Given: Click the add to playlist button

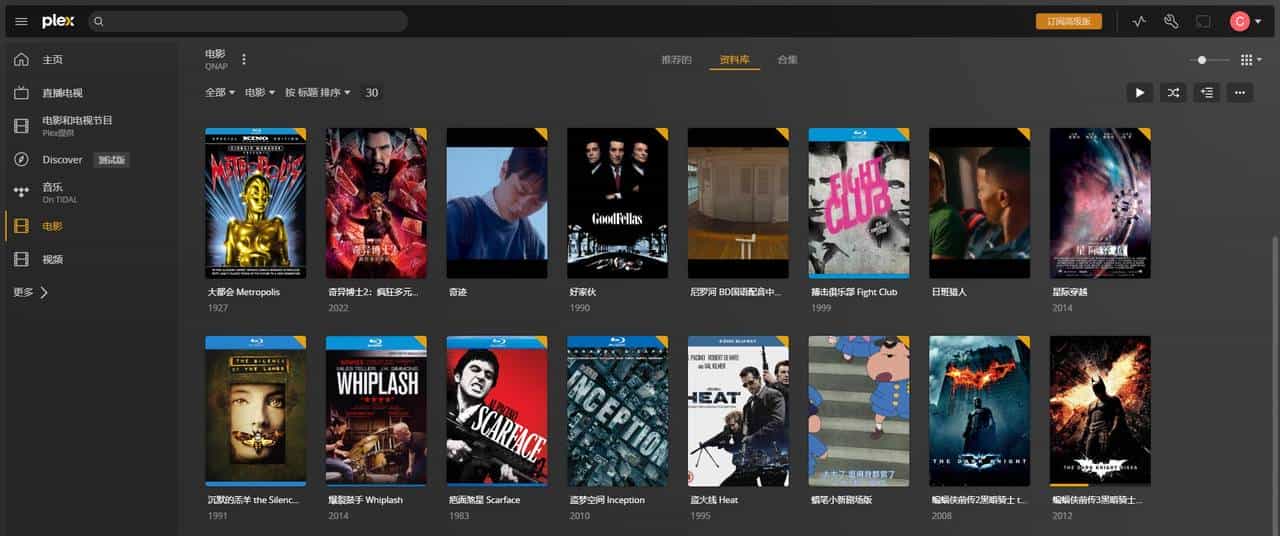Looking at the screenshot, I should [1207, 92].
